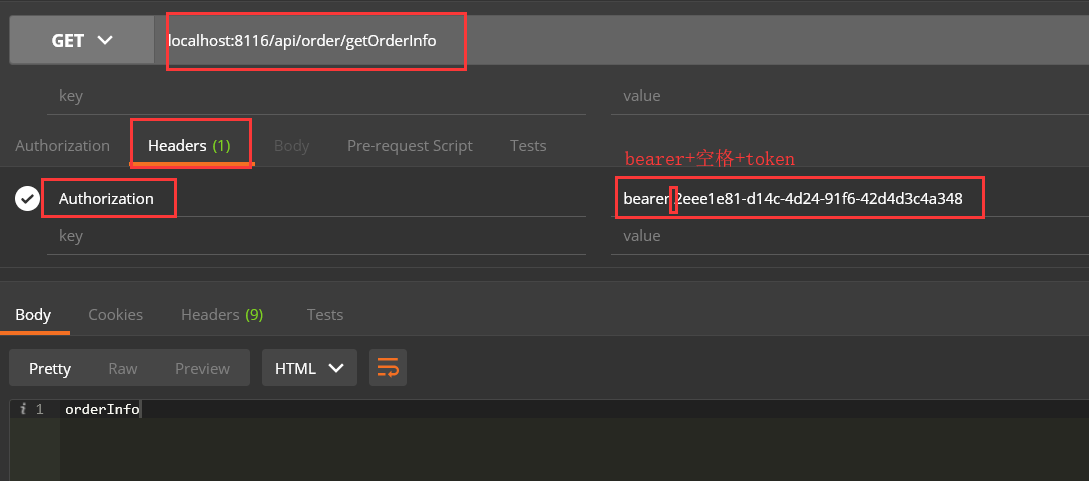1089x481 pixels.
Task: Switch to Preview response view
Action: 202,368
